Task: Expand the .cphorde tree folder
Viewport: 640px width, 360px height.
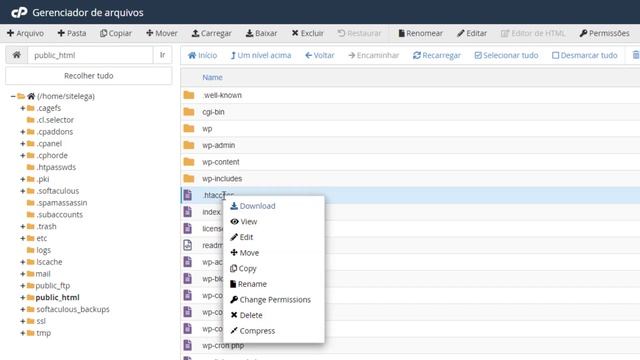Action: pyautogui.click(x=23, y=156)
